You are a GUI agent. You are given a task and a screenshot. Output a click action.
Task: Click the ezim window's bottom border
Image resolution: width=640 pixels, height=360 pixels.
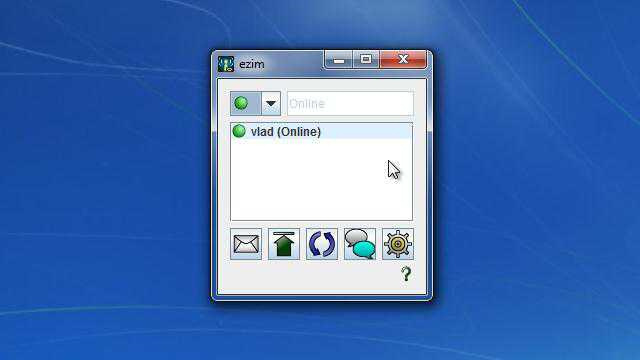click(322, 298)
